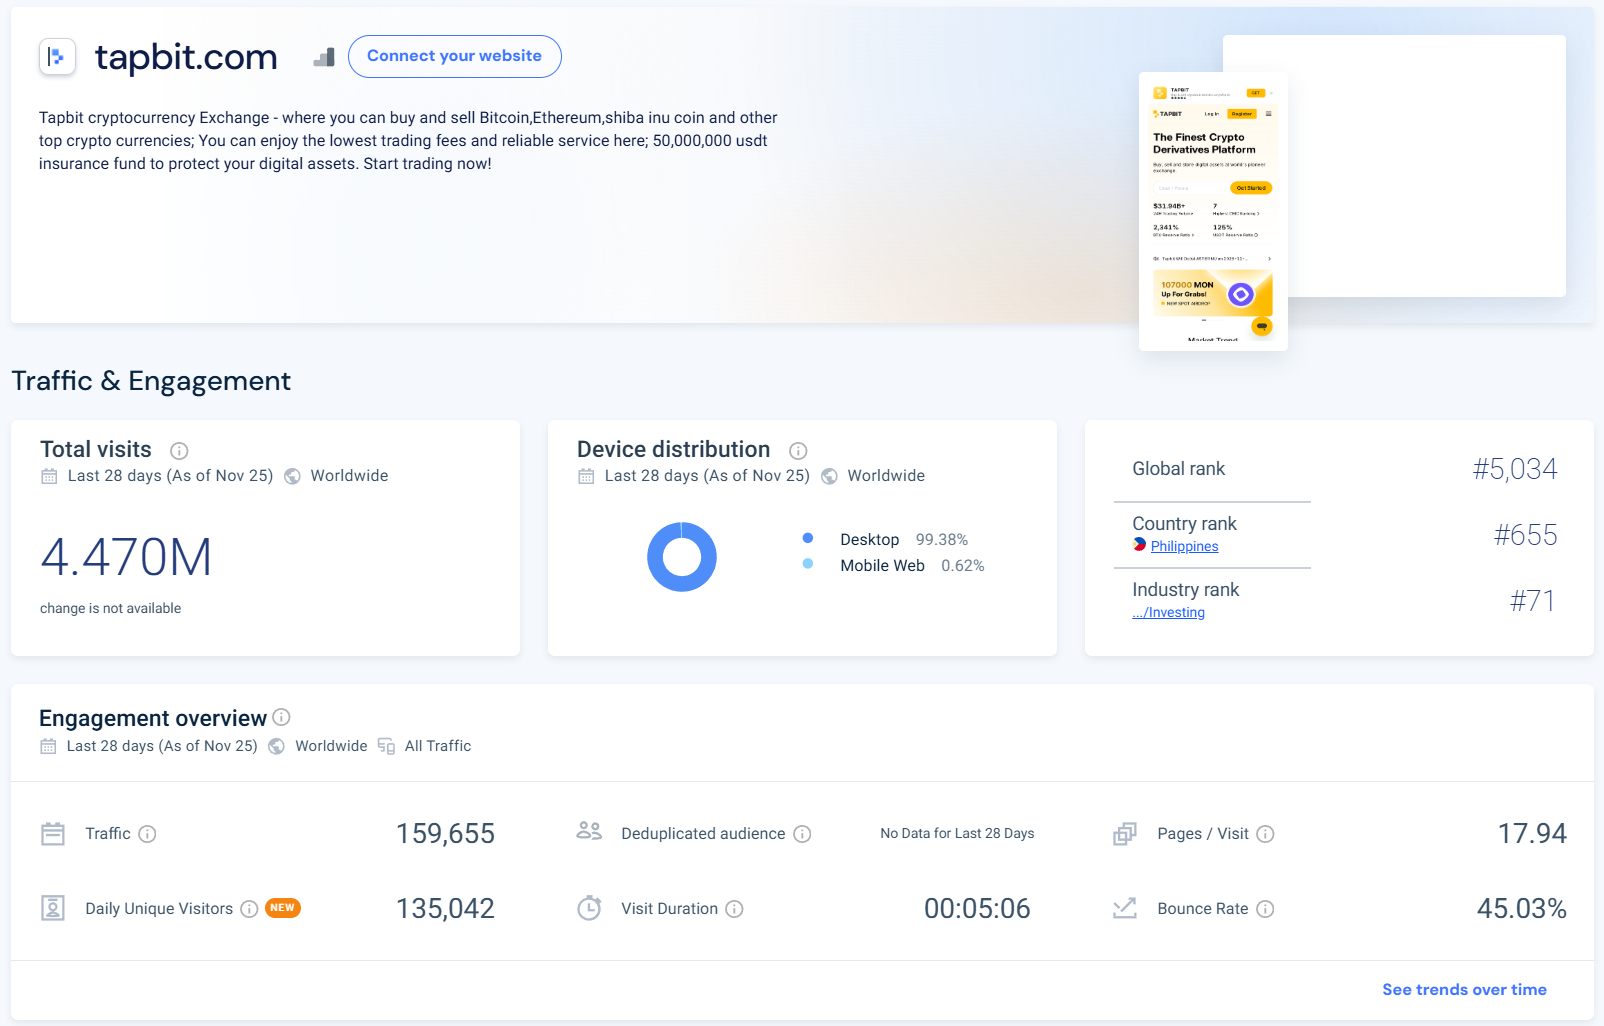Viewport: 1604px width, 1026px height.
Task: Open the Device distribution info icon
Action: click(798, 451)
